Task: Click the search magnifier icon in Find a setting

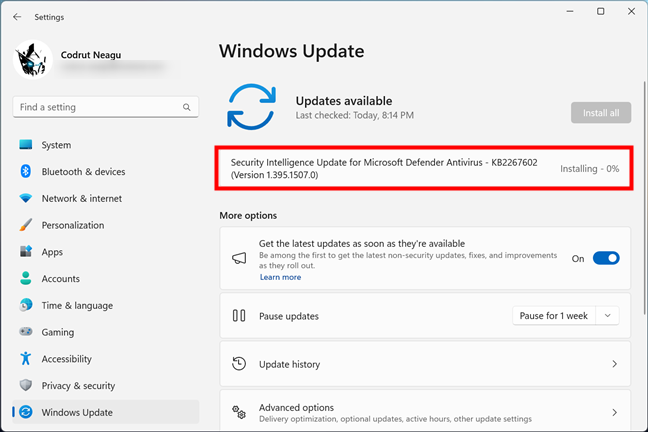Action: point(186,107)
